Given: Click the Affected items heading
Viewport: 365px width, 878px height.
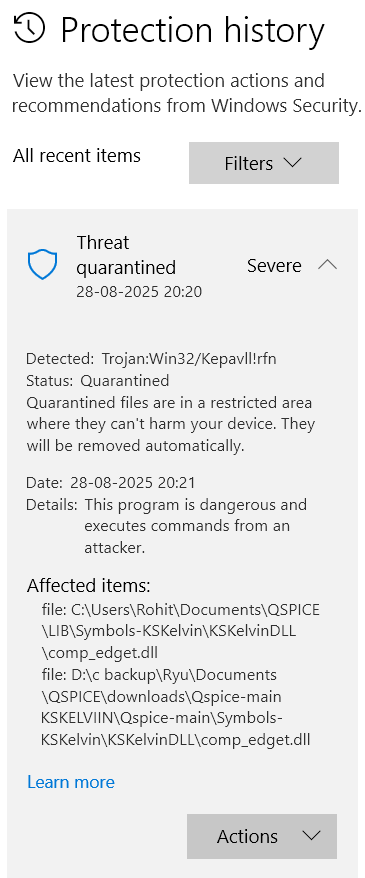Looking at the screenshot, I should (88, 586).
